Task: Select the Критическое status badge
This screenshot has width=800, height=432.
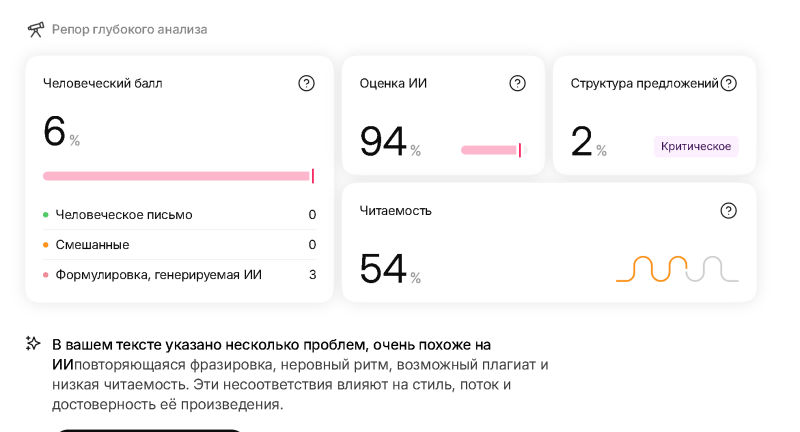Action: [x=696, y=146]
